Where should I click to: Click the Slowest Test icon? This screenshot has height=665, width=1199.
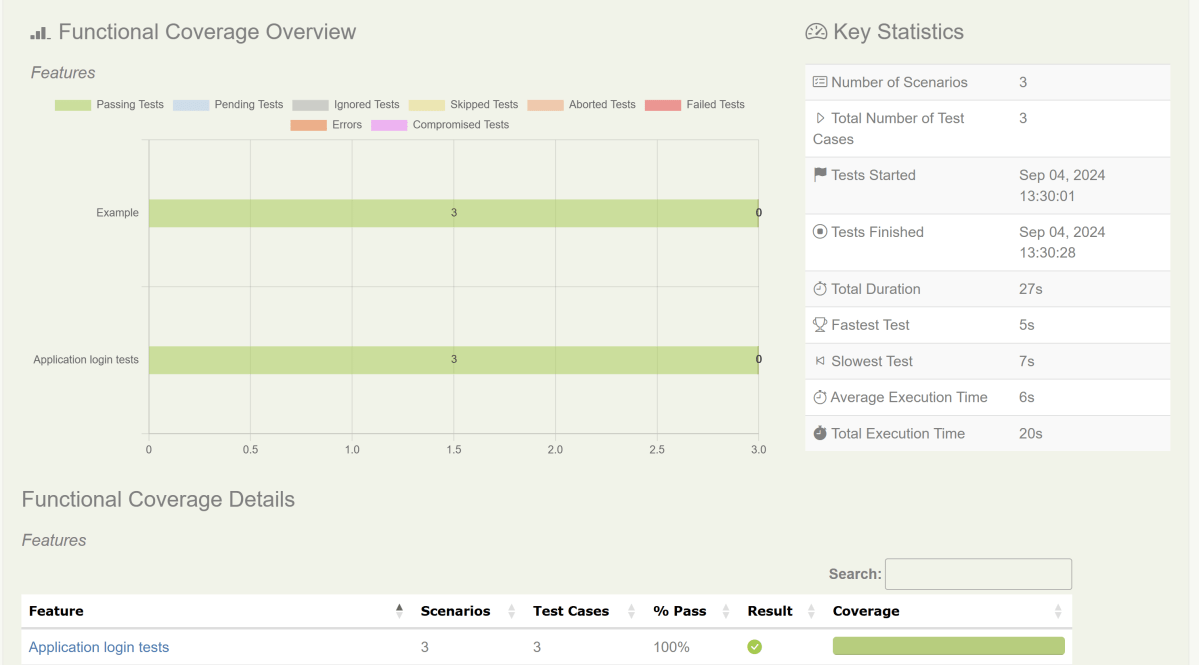(820, 361)
